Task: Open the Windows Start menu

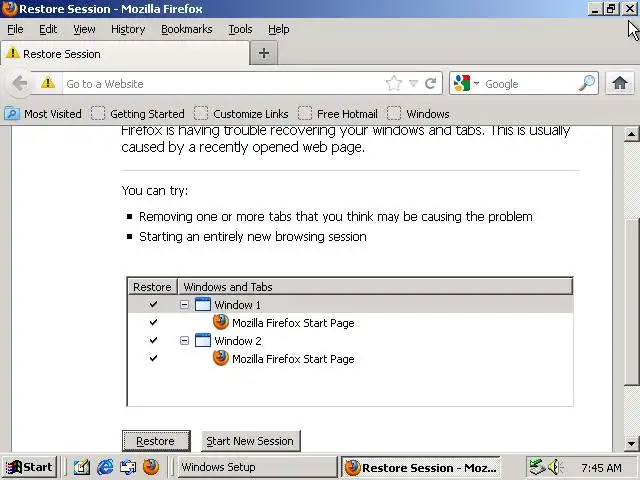Action: [29, 467]
